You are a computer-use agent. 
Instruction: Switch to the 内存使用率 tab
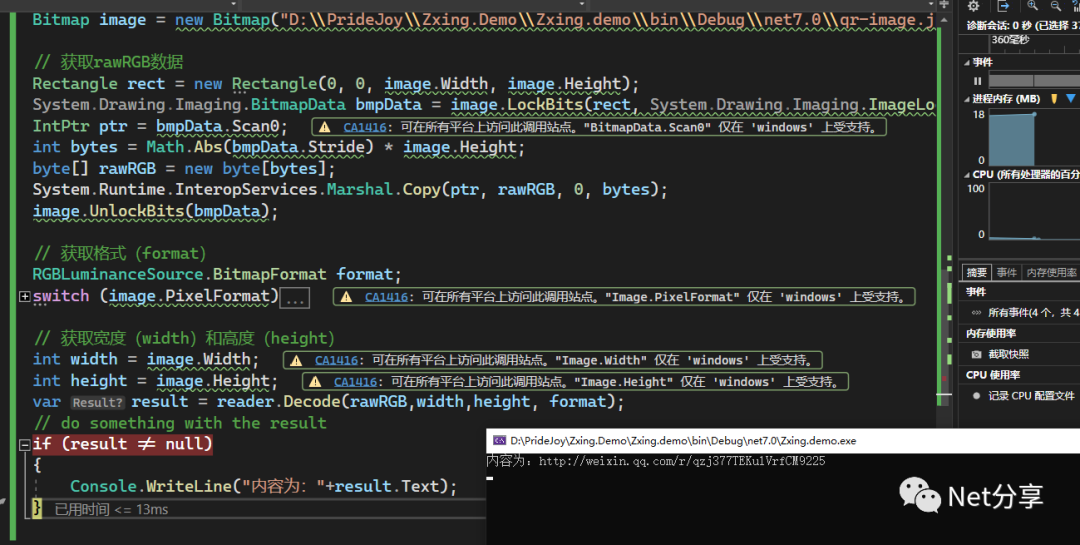tap(1051, 273)
